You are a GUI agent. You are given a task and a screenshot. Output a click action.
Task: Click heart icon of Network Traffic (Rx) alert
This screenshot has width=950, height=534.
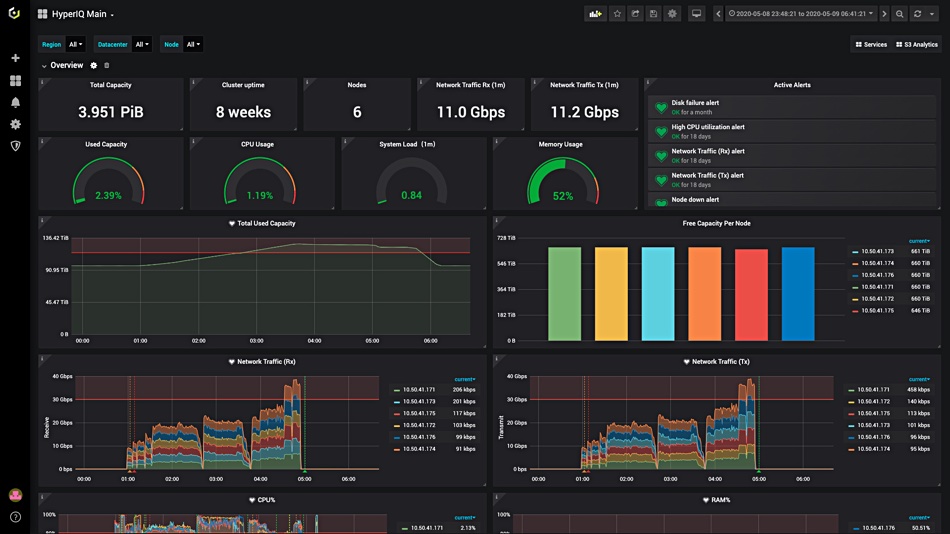pyautogui.click(x=661, y=156)
